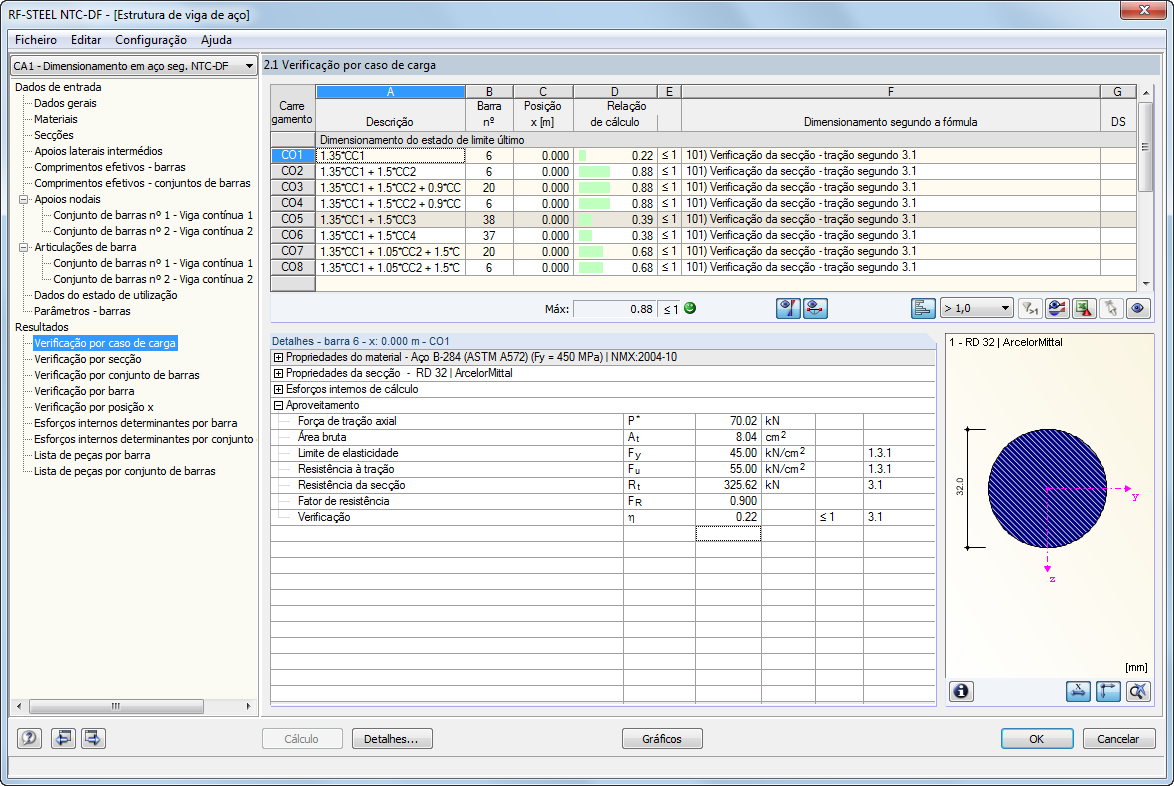Expand Propriedades da secção node
The height and width of the screenshot is (786, 1174).
(279, 374)
